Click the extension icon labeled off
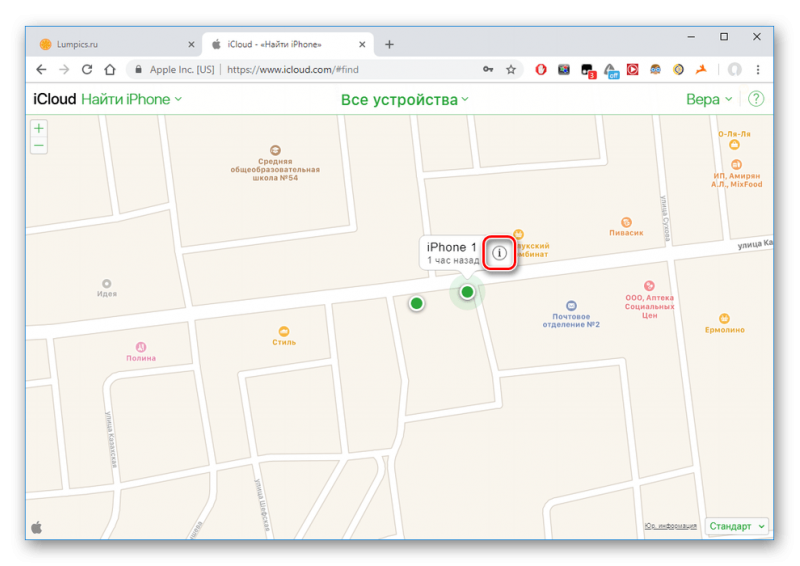 click(x=611, y=70)
